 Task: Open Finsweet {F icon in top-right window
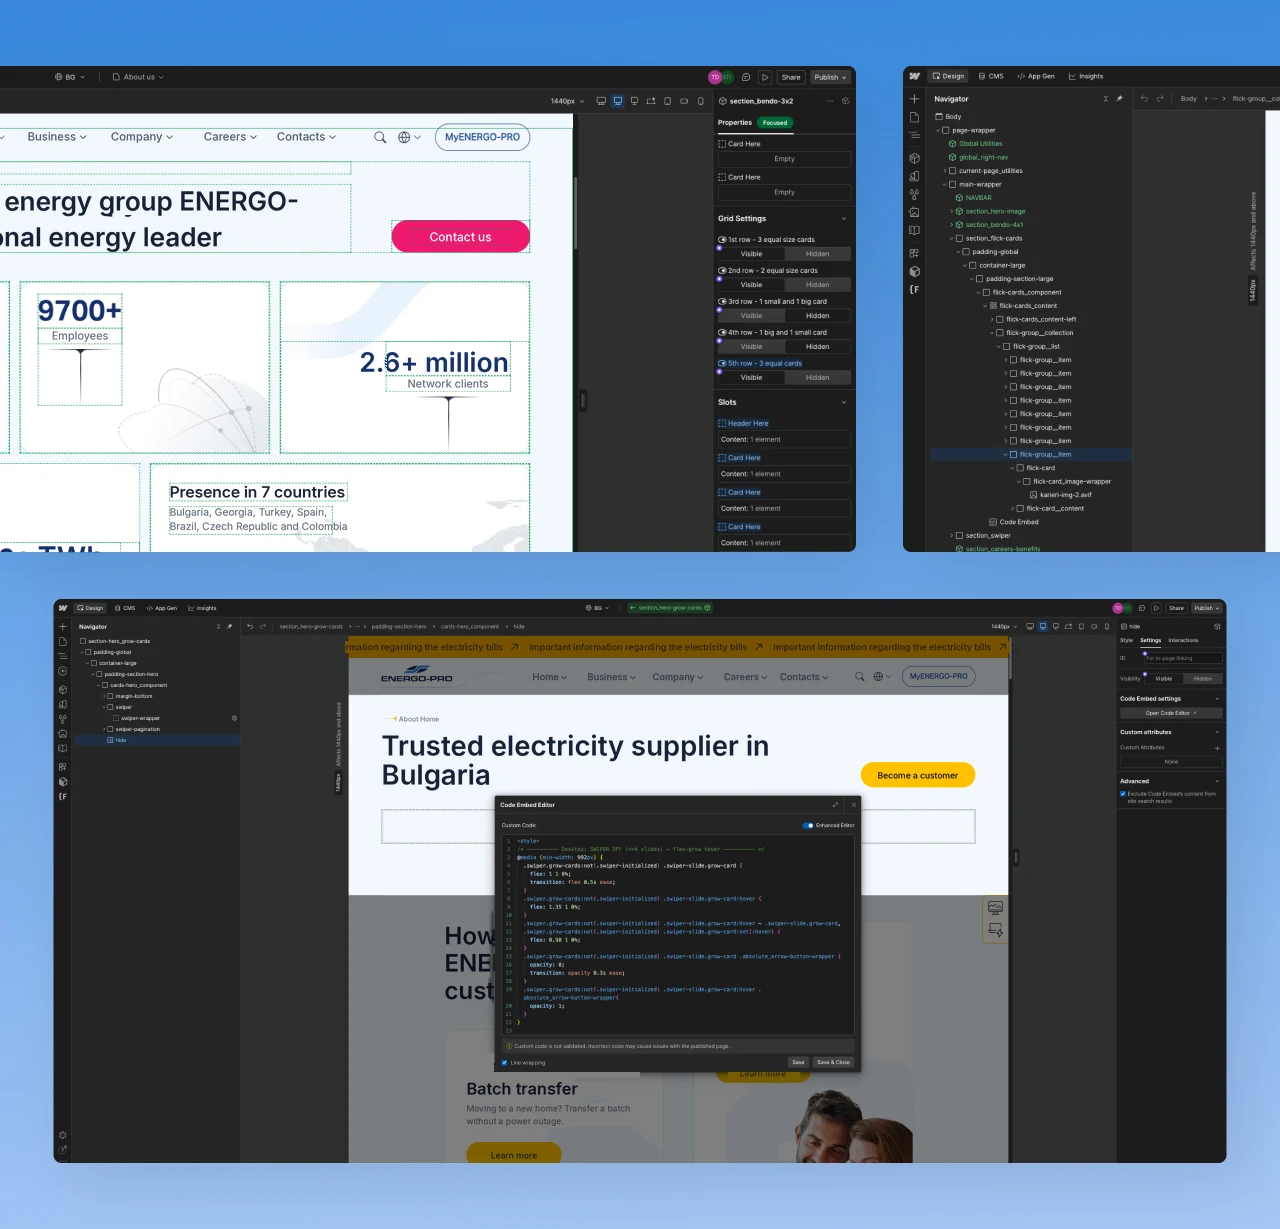tap(914, 290)
